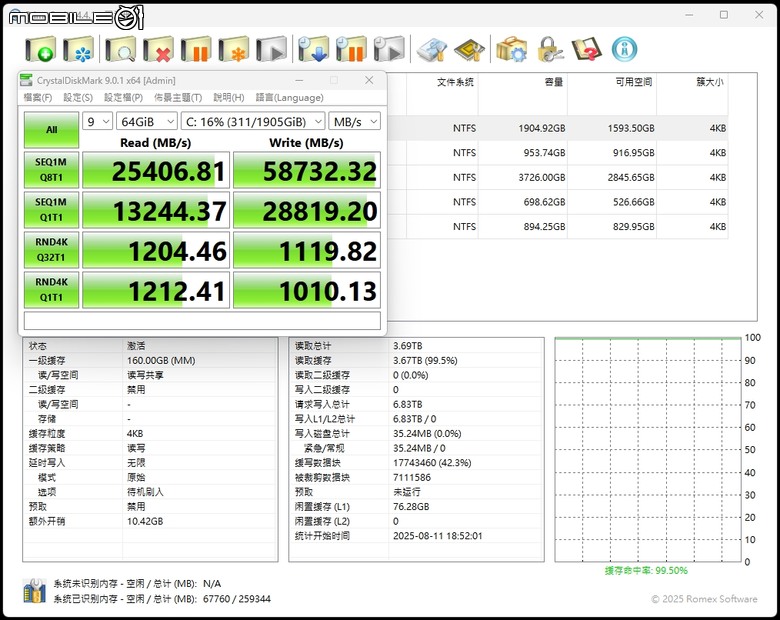The image size is (780, 620).
Task: Open the 佈景主題(T) menu in CrystalDiskMark
Action: coord(178,98)
